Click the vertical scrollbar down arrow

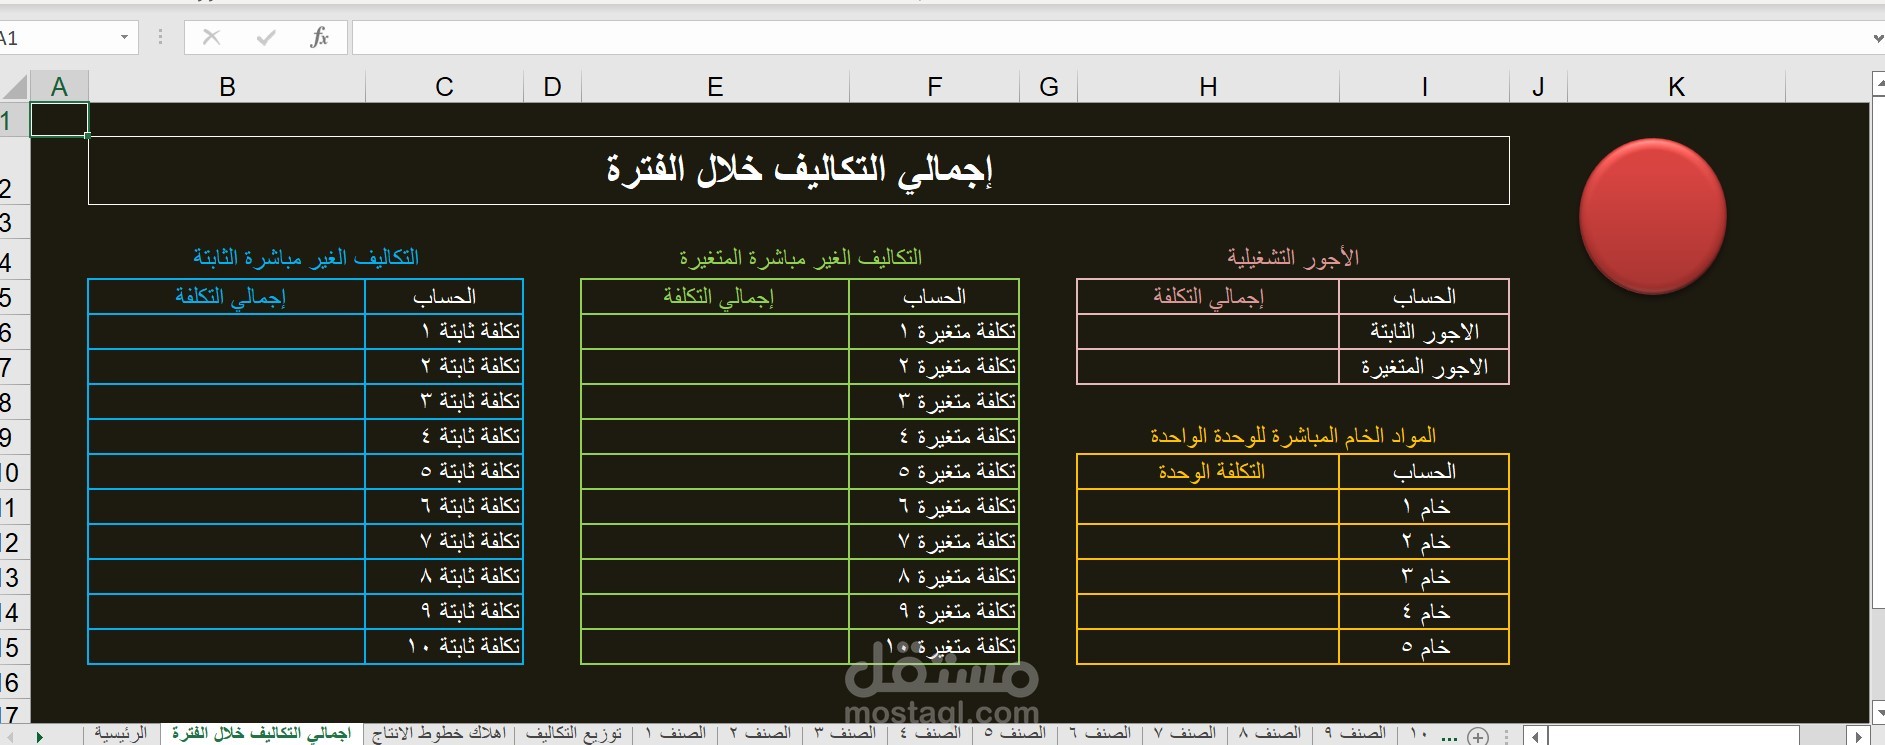click(1877, 713)
